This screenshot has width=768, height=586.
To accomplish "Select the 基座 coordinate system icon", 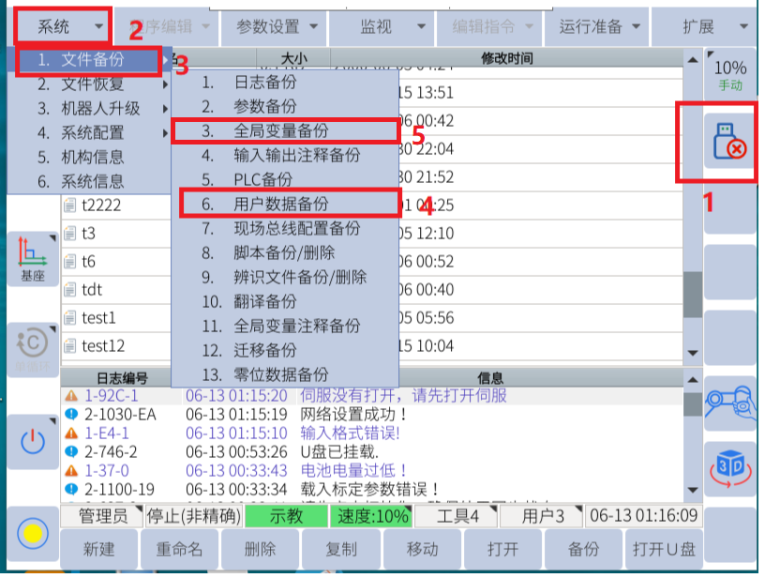I will 33,260.
